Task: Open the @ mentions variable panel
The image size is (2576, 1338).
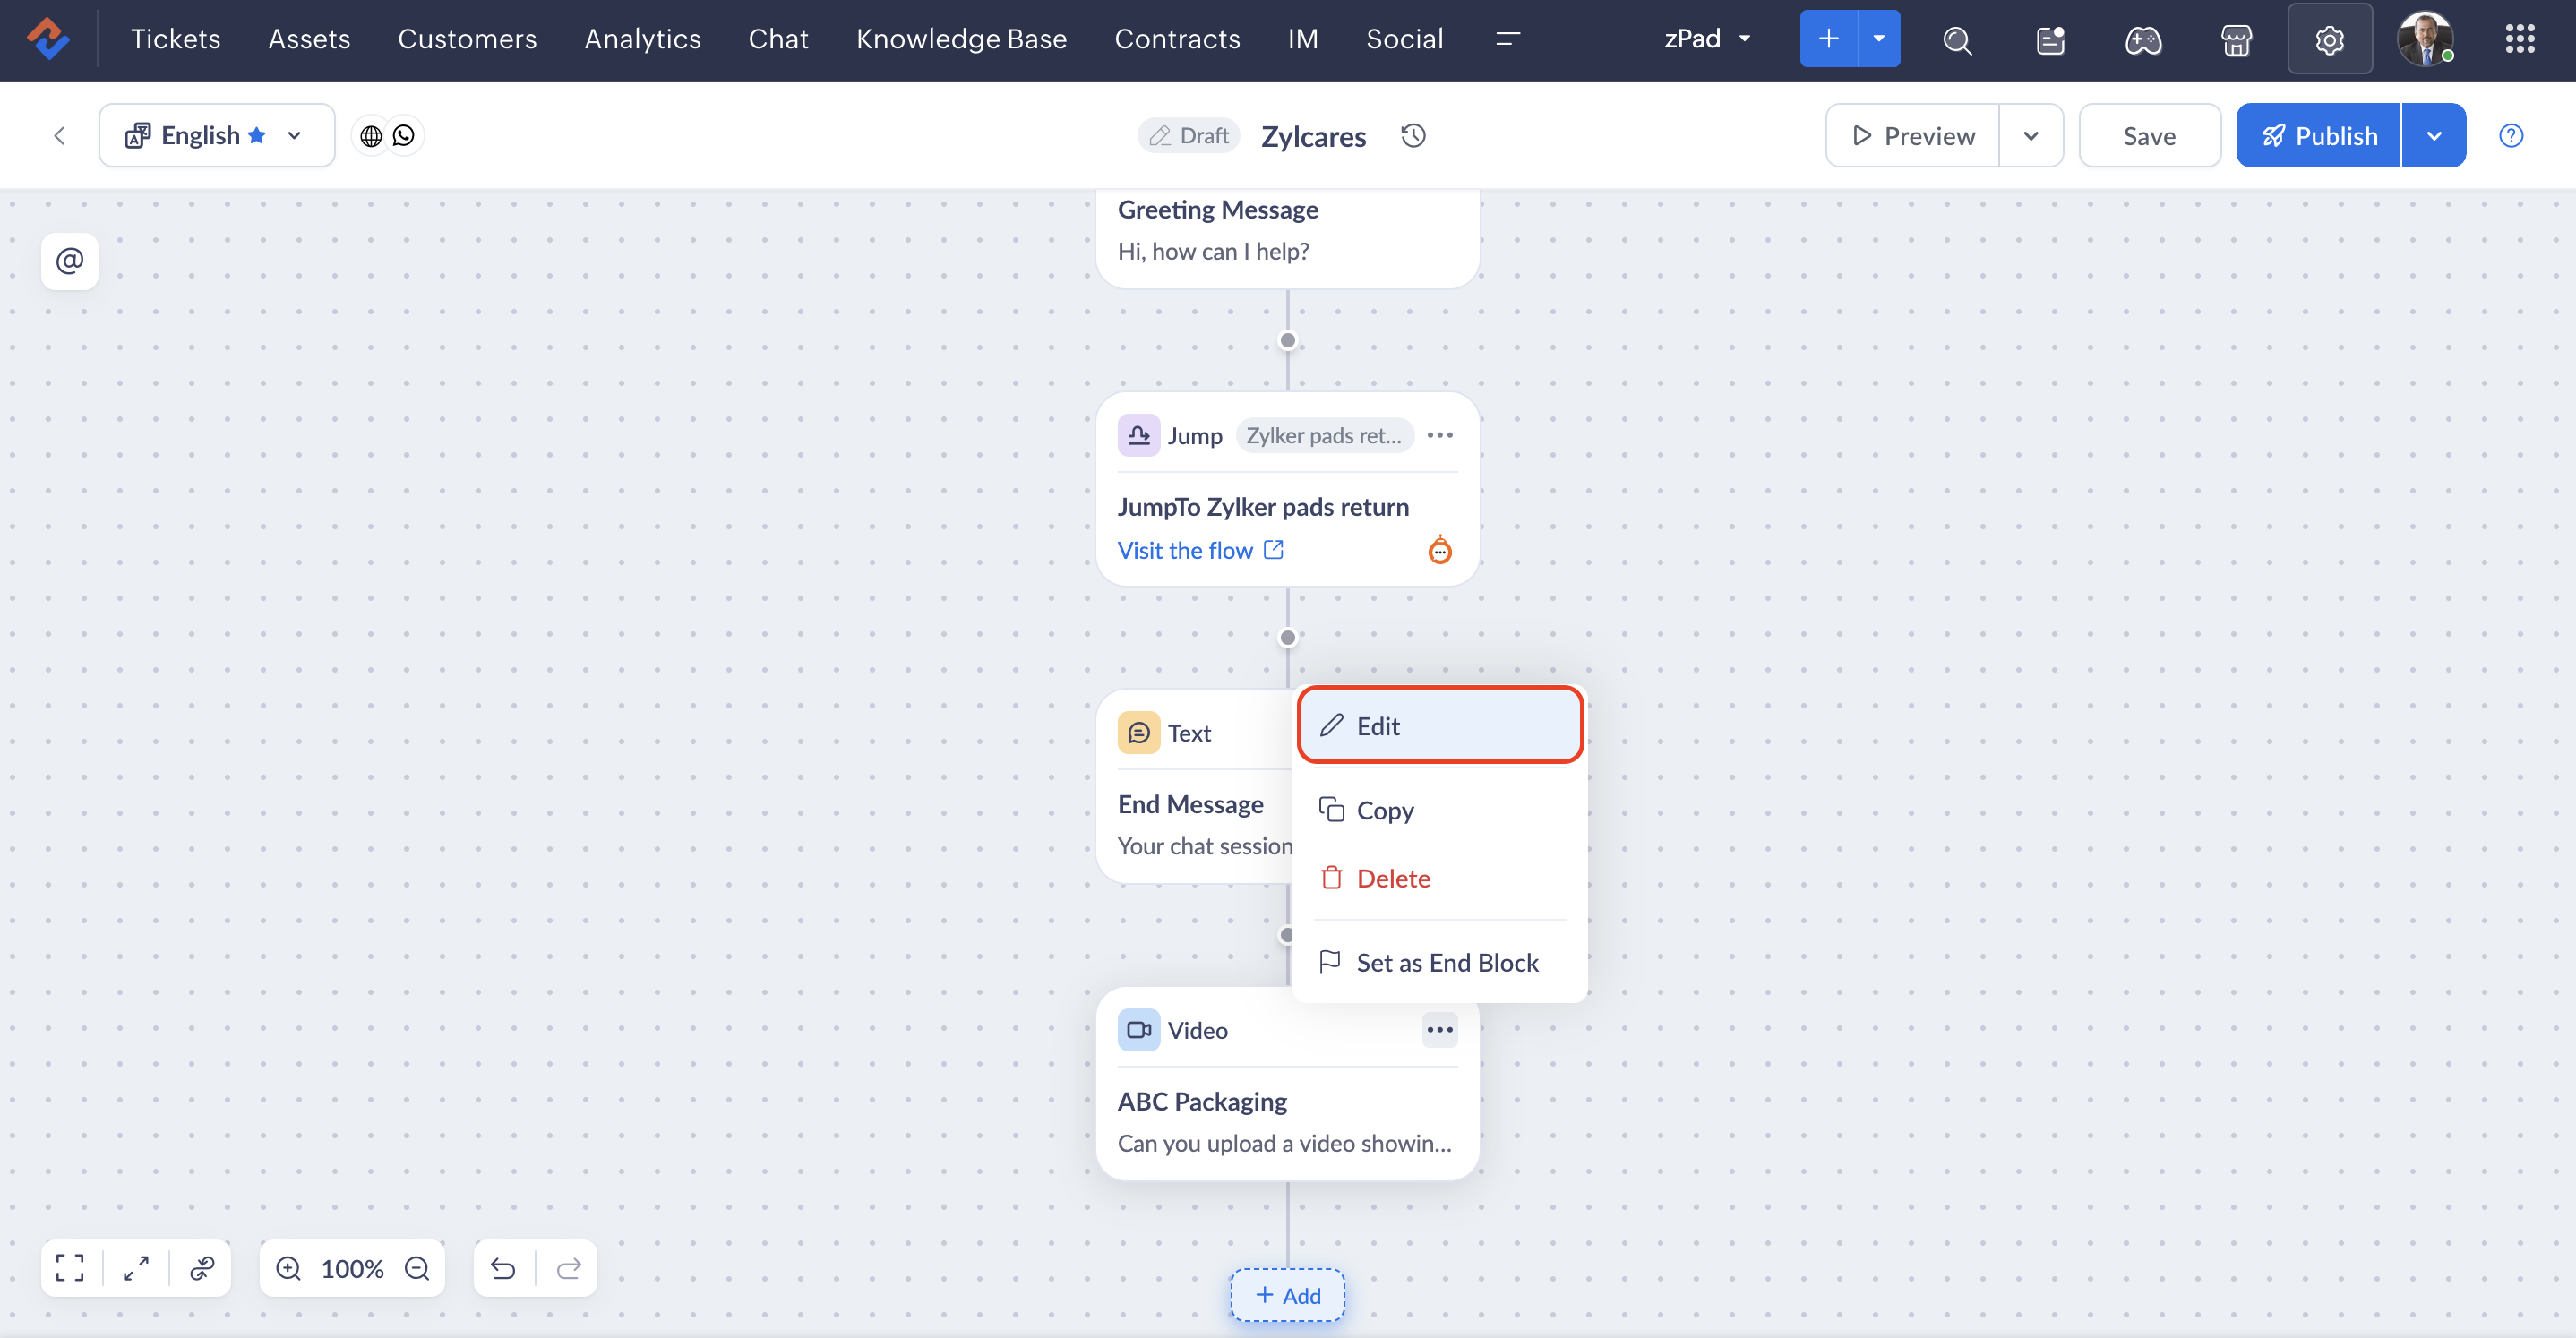Action: [x=69, y=261]
